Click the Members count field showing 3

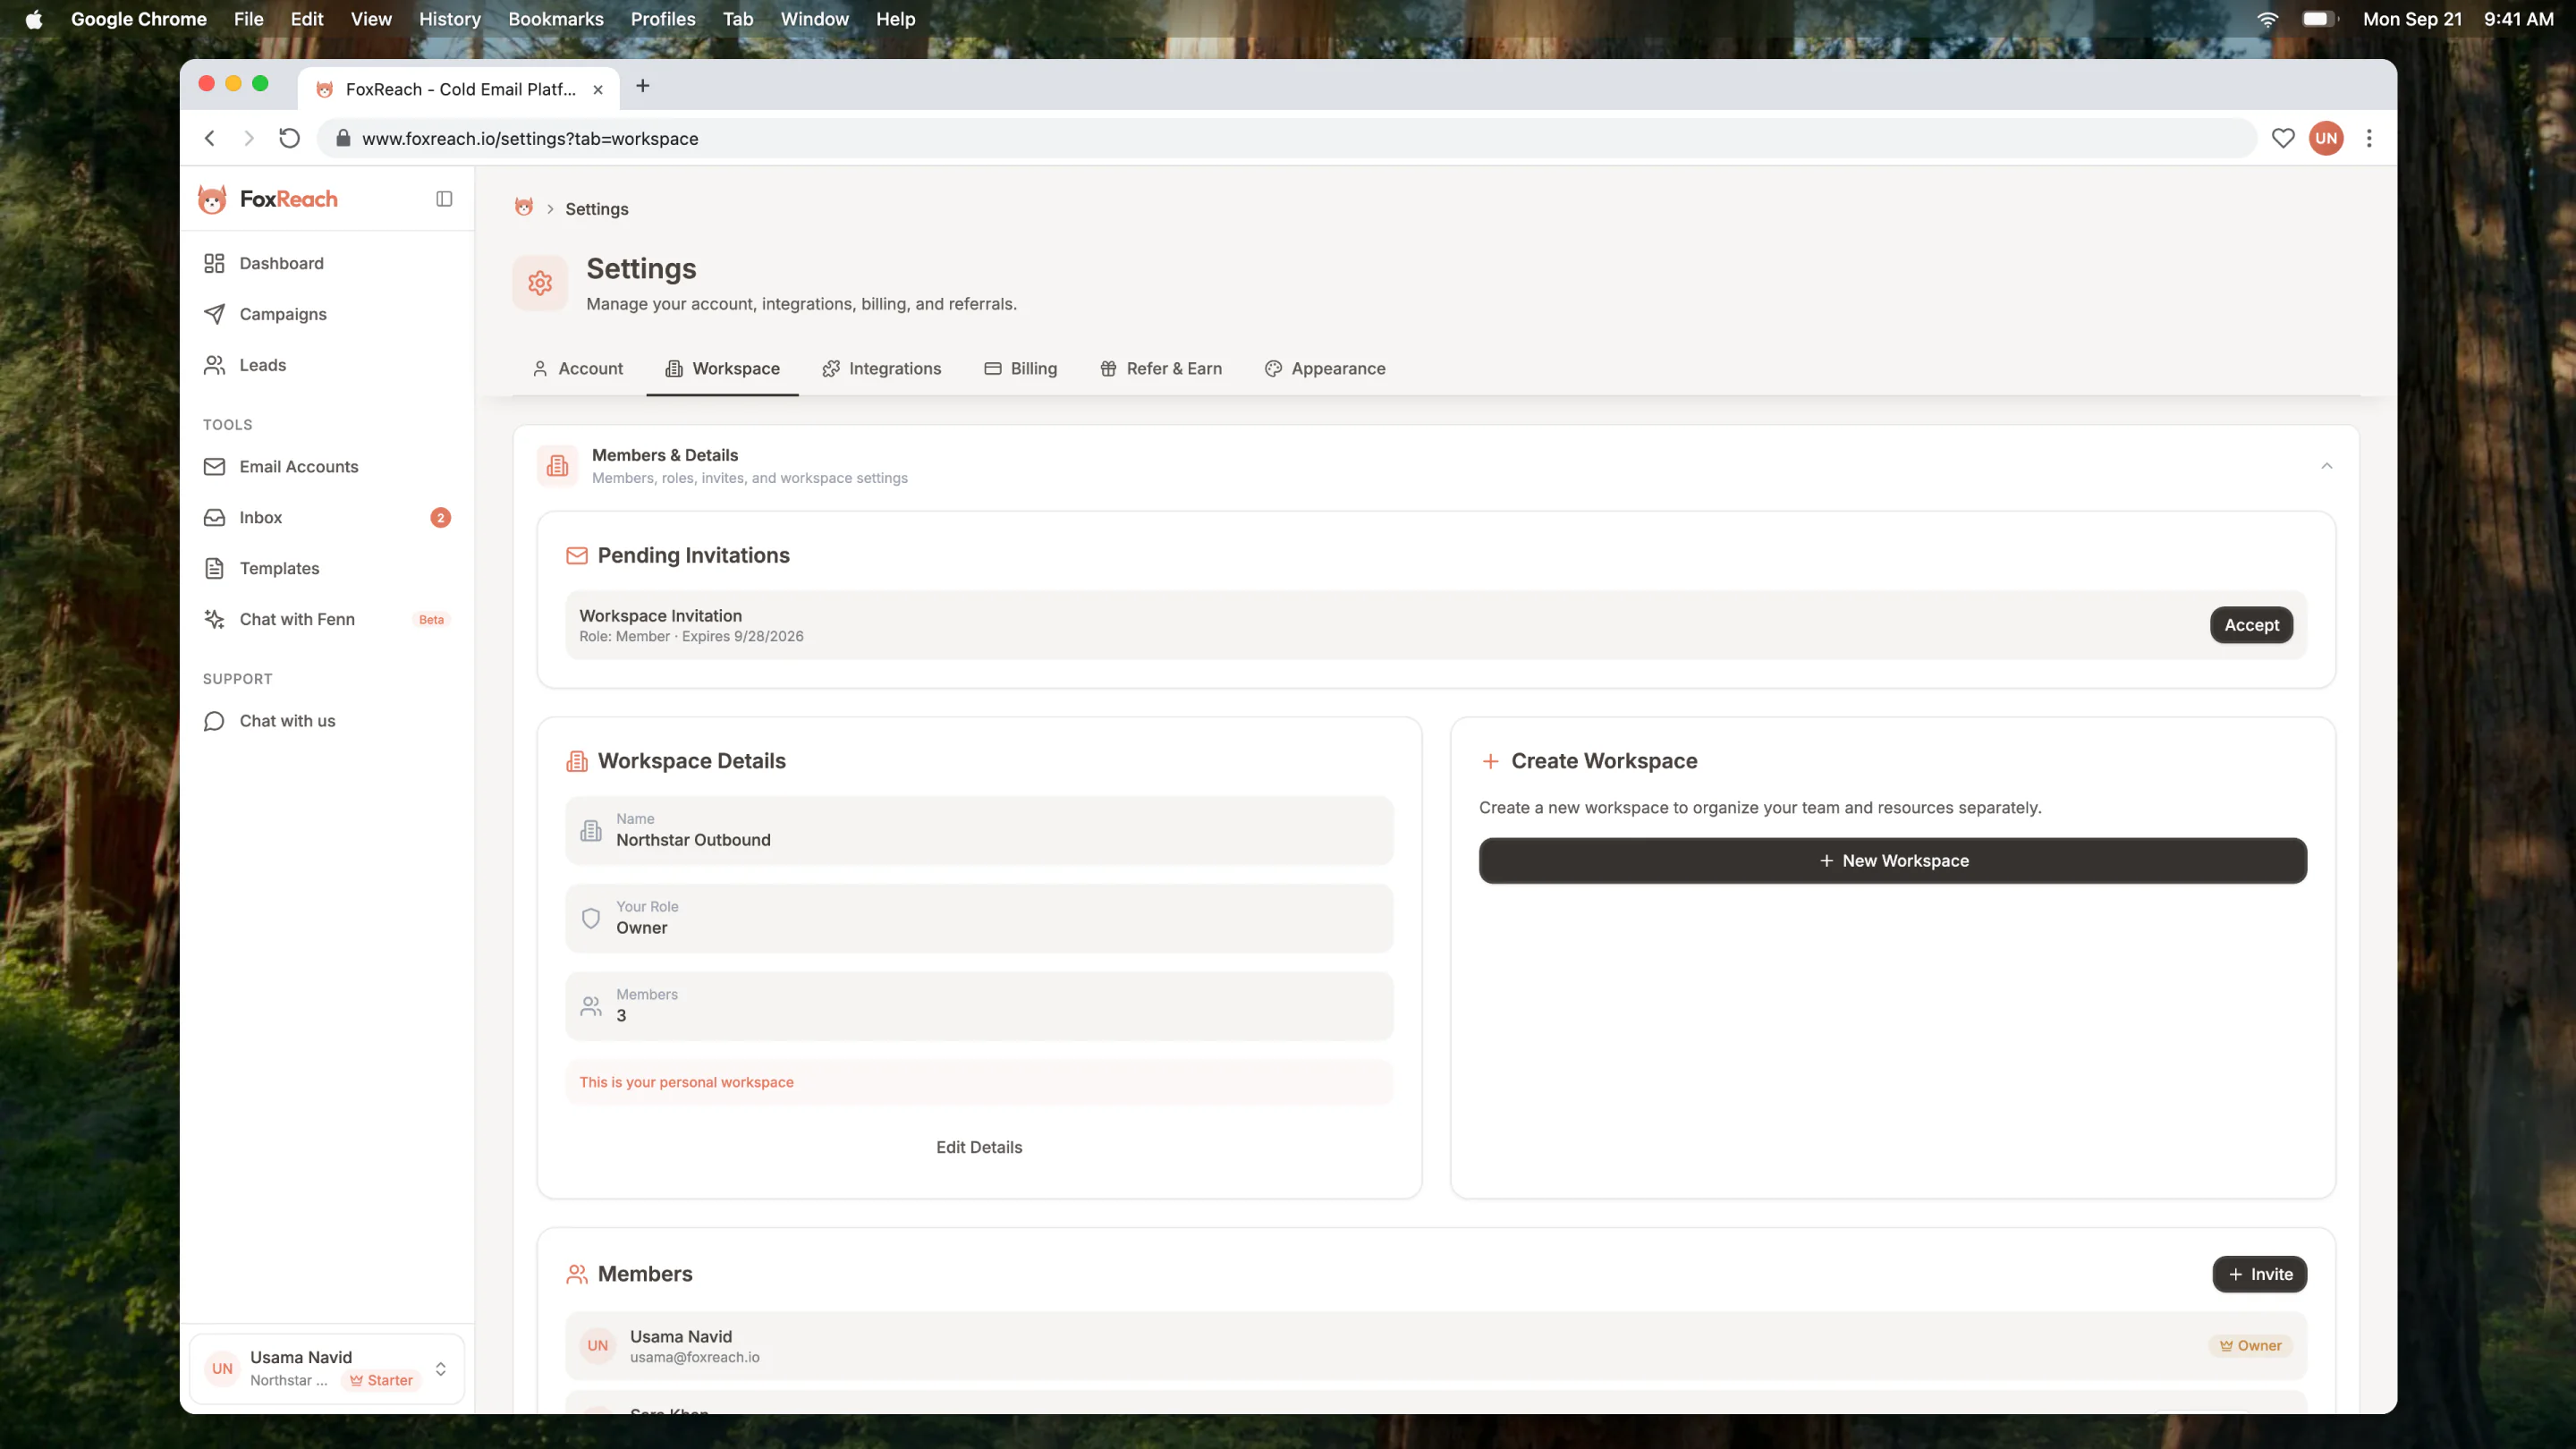coord(979,1006)
